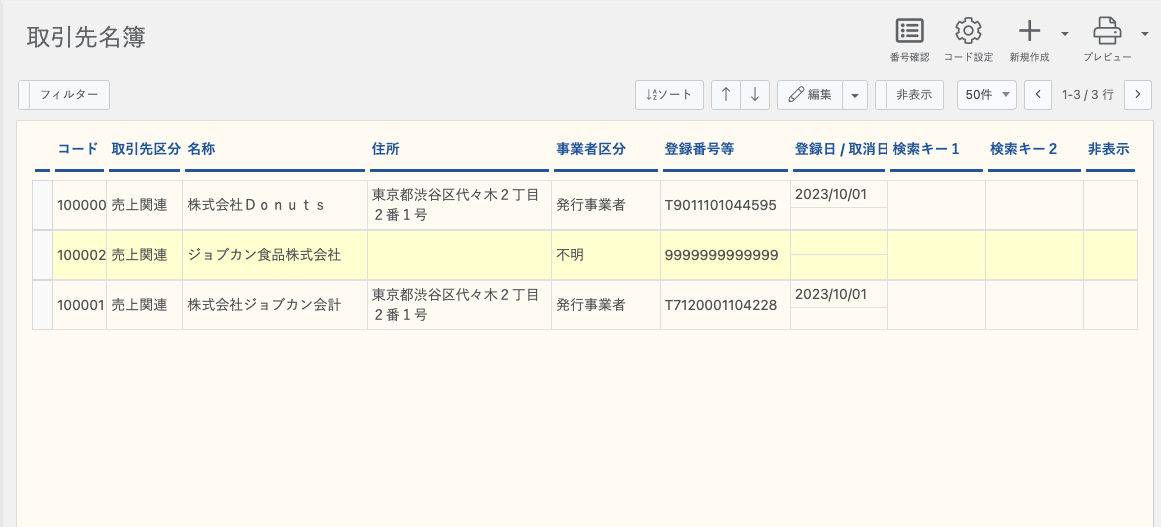Select row handle for code 100001
1161x527 pixels.
[42, 305]
